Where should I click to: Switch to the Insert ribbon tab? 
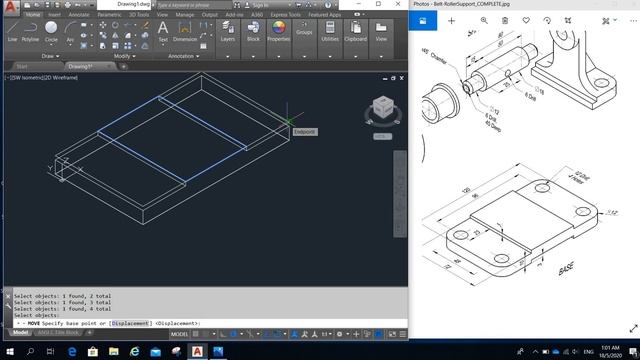[x=54, y=15]
